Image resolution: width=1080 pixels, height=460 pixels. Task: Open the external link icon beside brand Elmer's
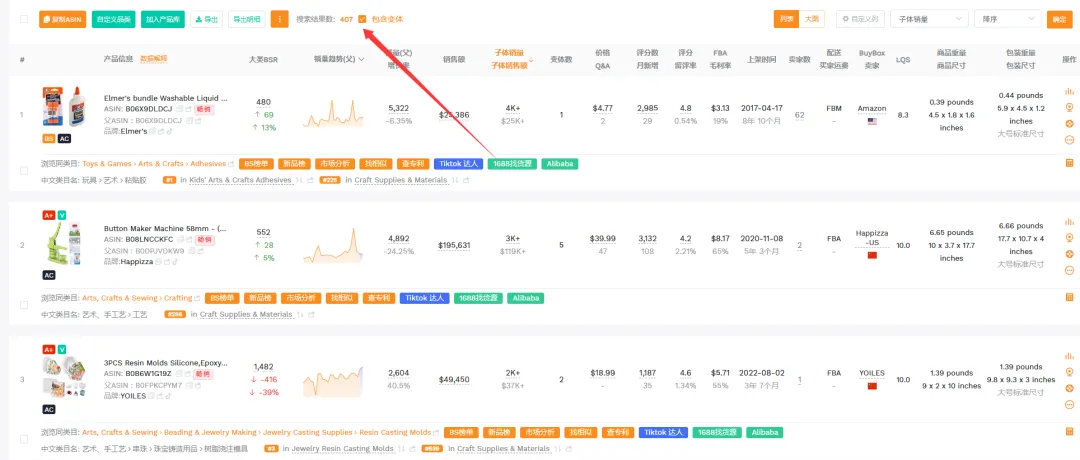(161, 131)
